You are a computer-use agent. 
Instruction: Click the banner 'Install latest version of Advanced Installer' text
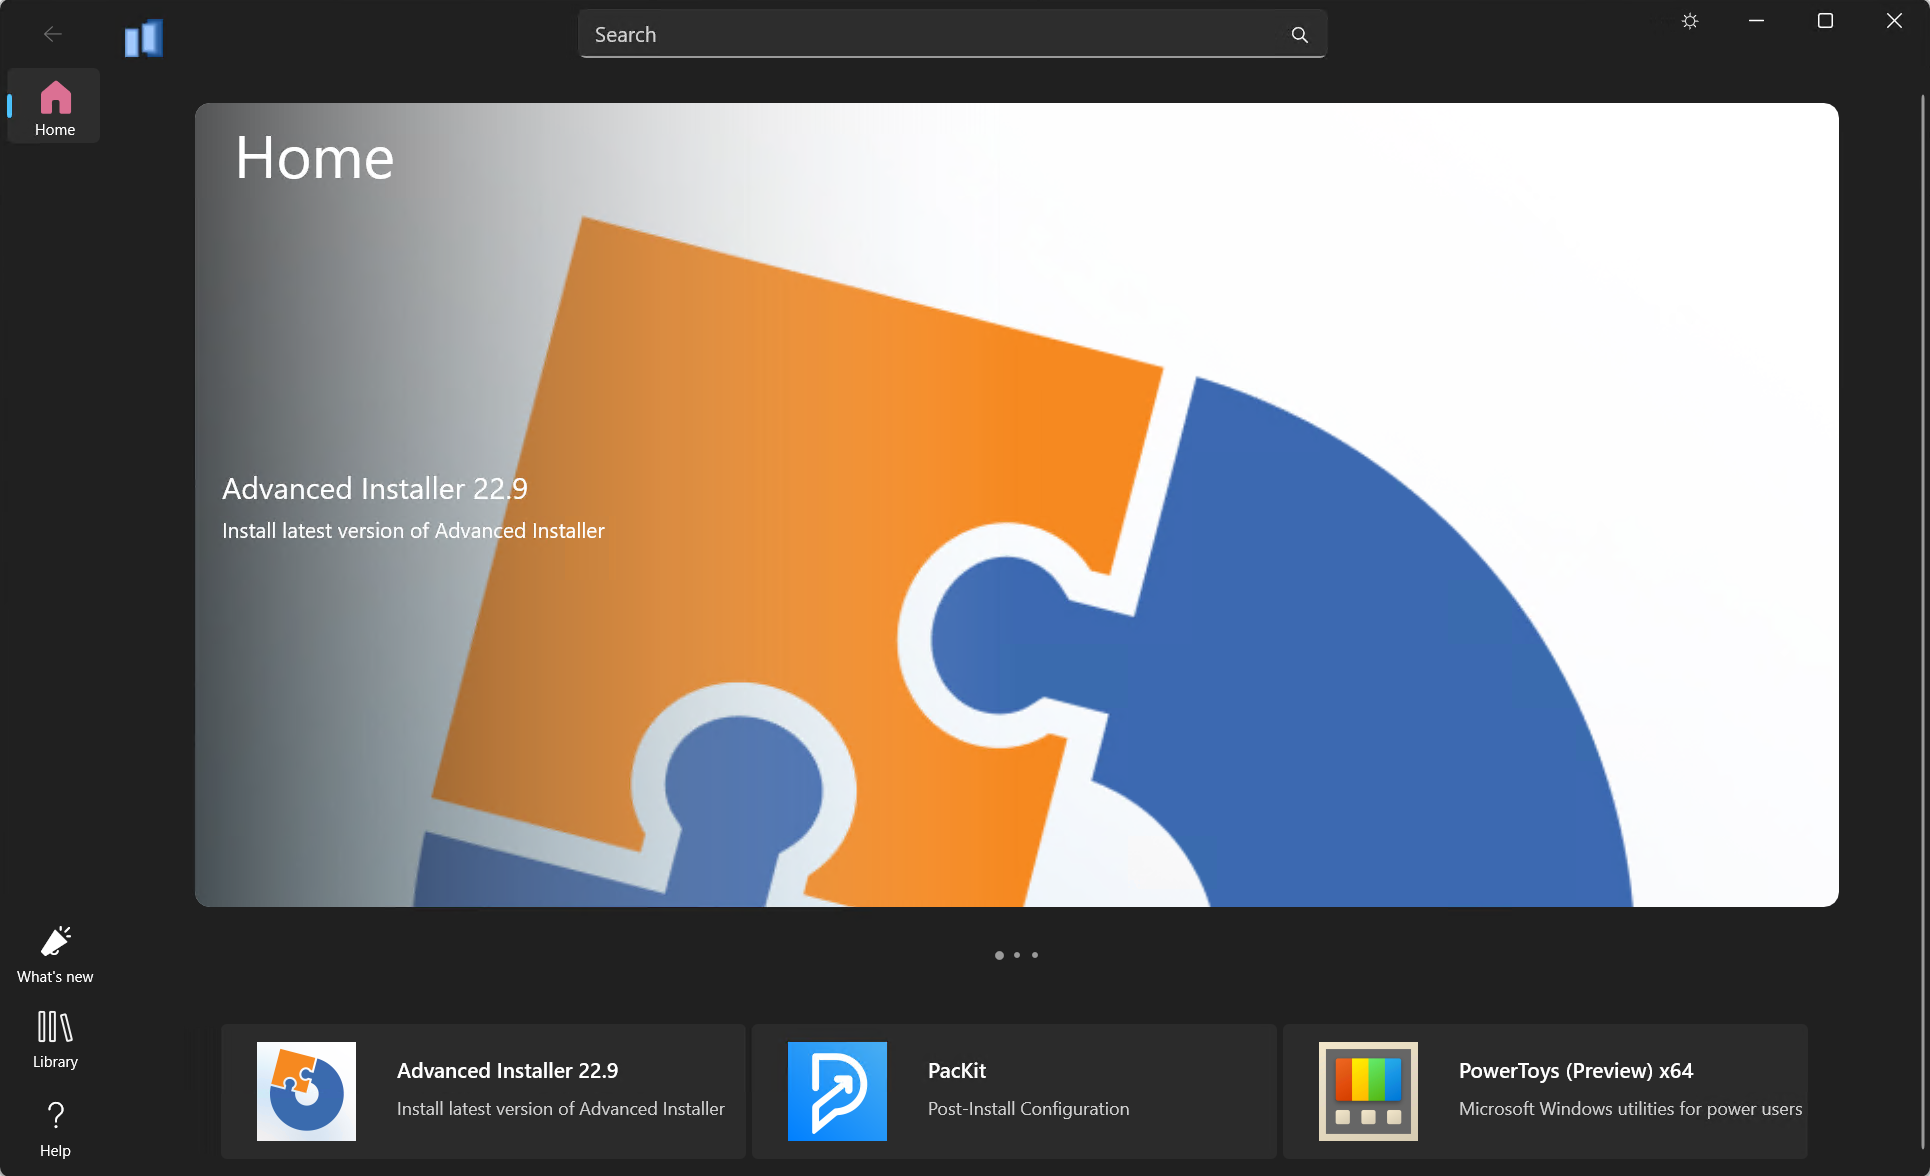pos(413,531)
